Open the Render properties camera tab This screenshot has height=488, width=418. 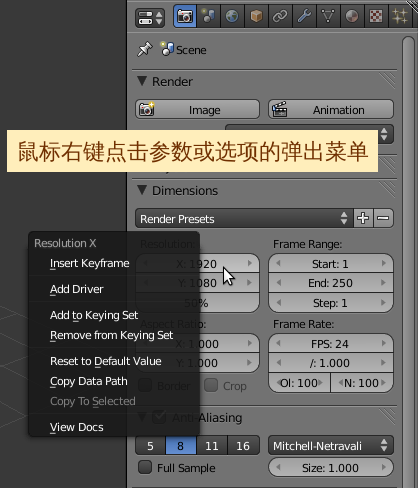click(185, 16)
